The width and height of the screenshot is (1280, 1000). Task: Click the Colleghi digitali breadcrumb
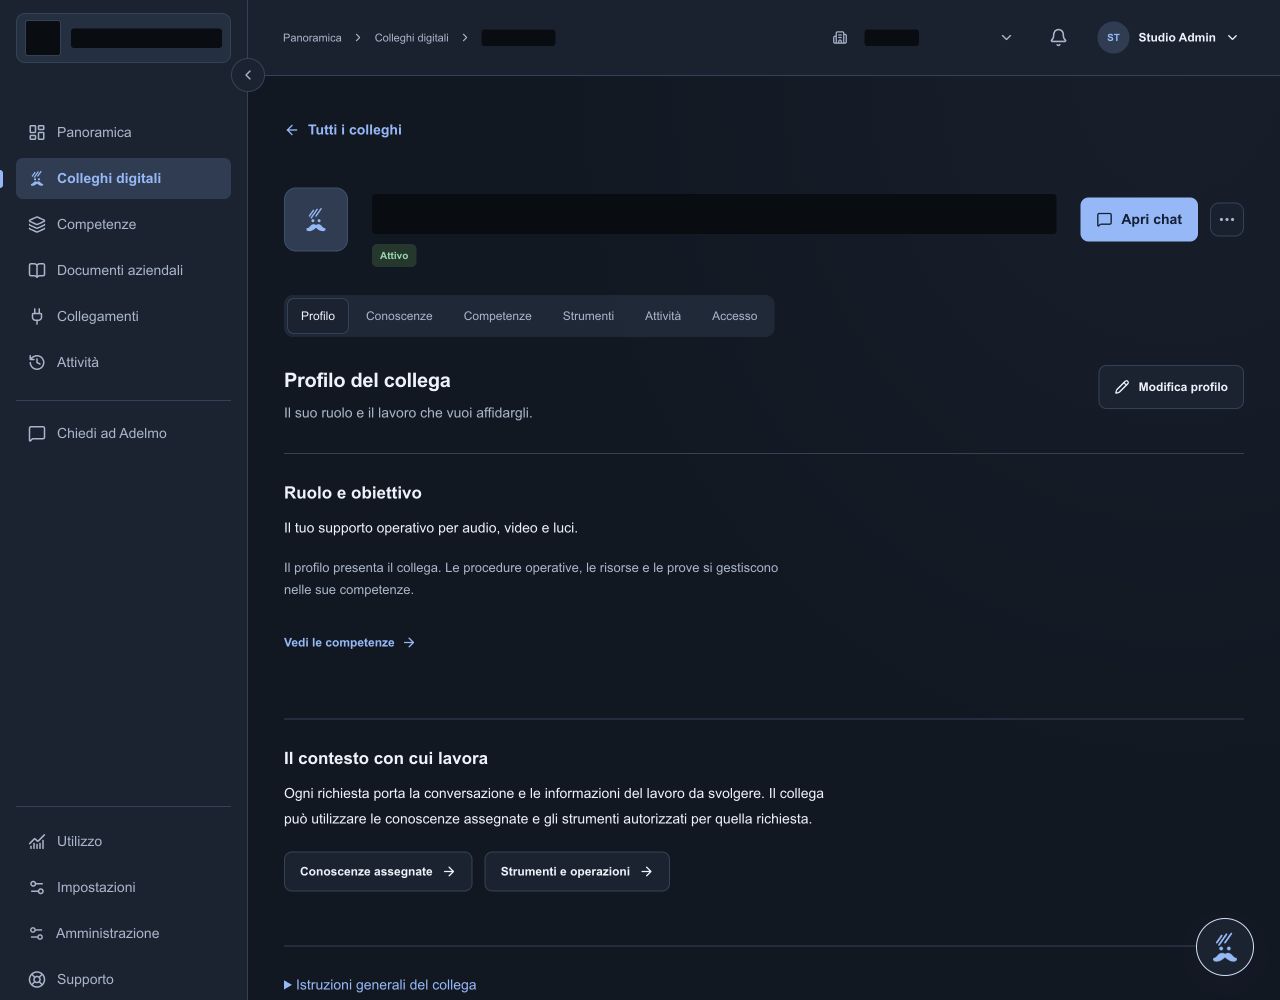(411, 37)
